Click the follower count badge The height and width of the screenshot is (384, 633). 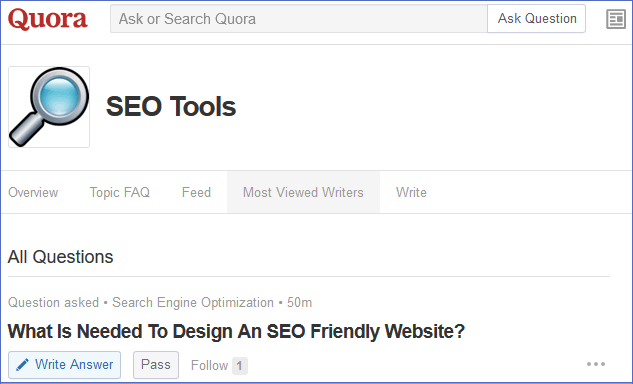pos(240,366)
